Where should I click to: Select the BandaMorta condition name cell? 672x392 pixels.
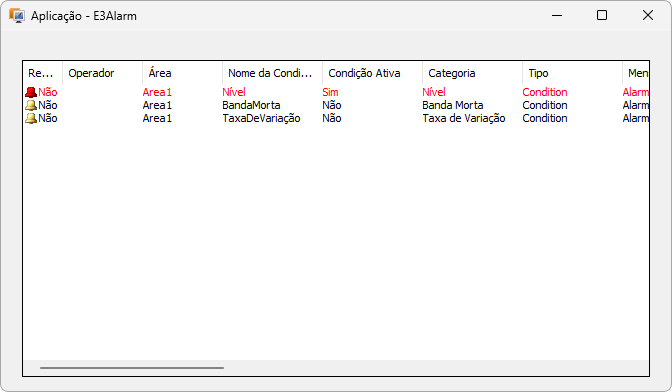click(x=251, y=105)
